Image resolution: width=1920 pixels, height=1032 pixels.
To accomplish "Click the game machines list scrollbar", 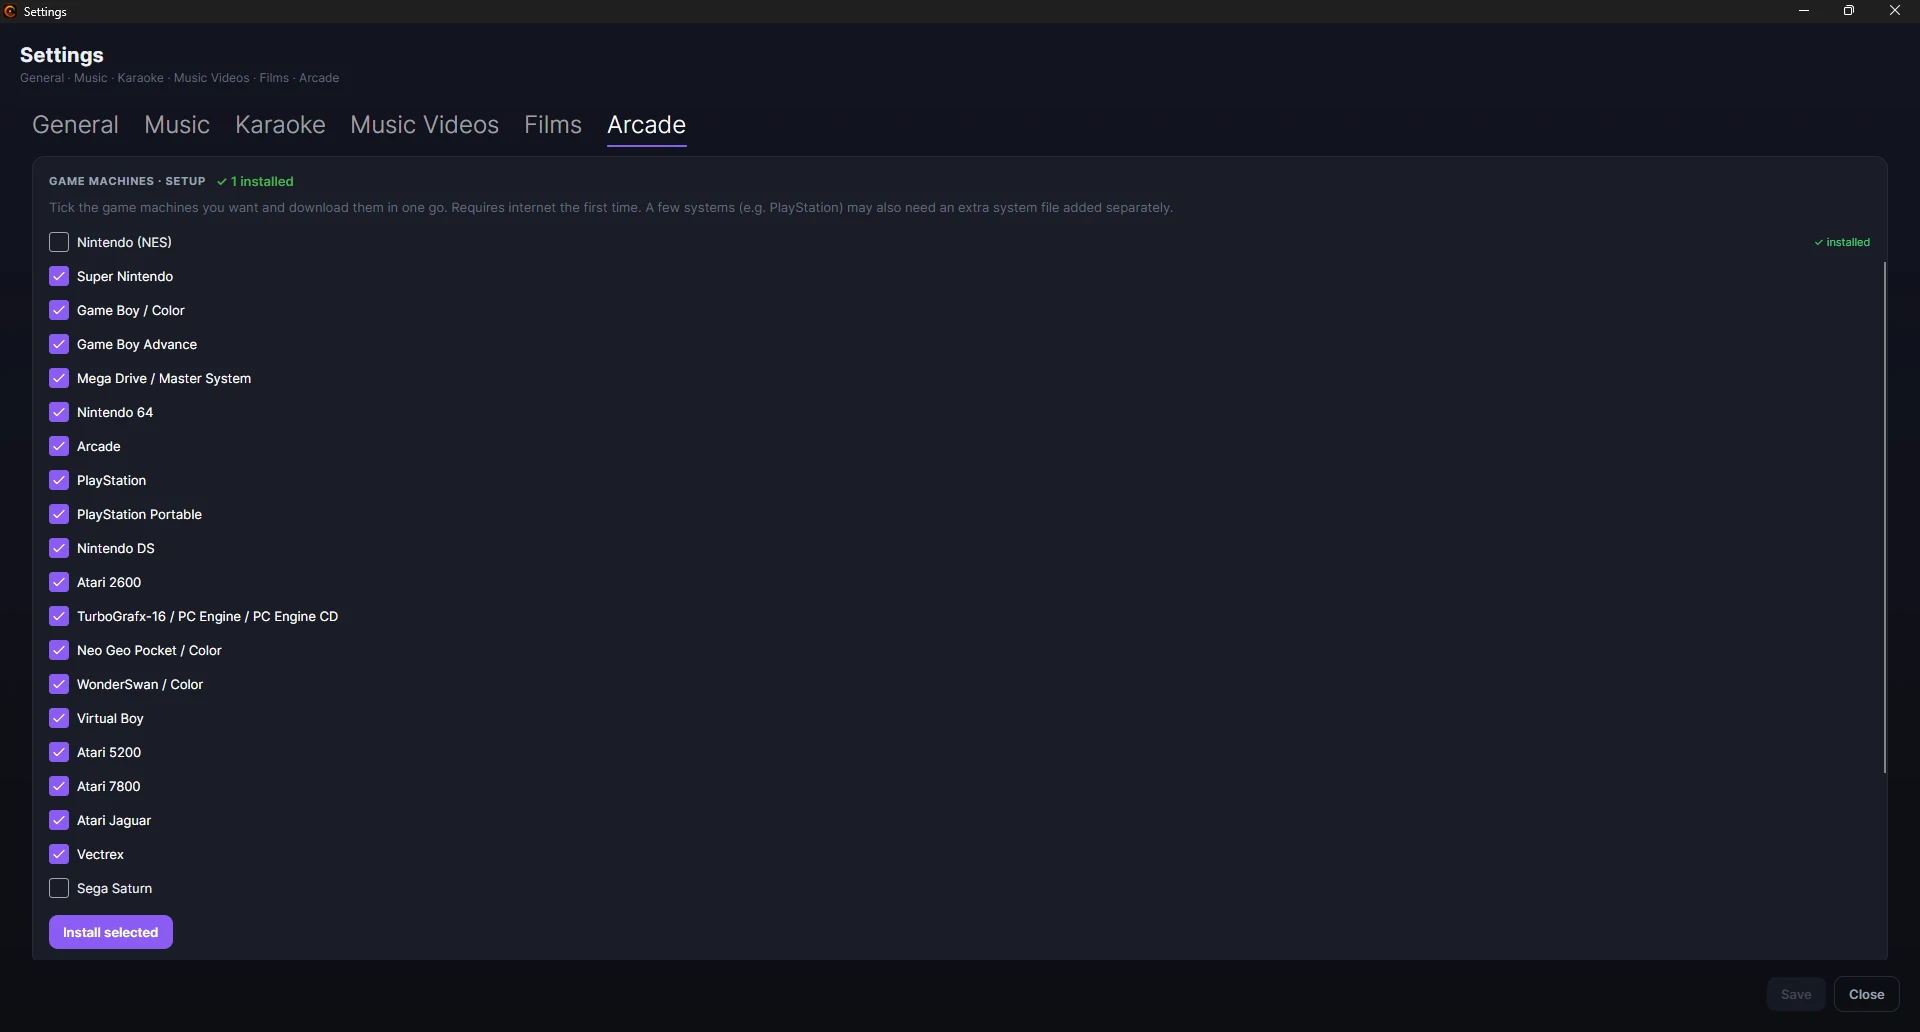I will (1885, 517).
